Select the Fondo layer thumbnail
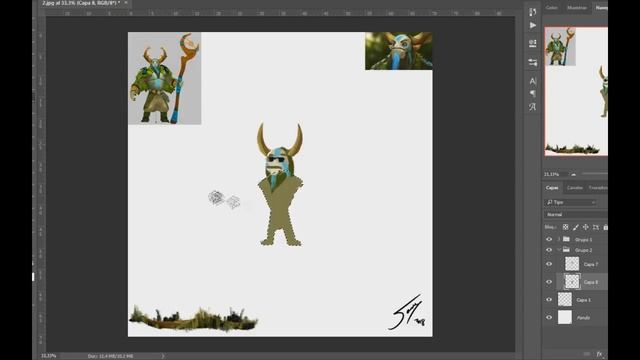 (565, 317)
